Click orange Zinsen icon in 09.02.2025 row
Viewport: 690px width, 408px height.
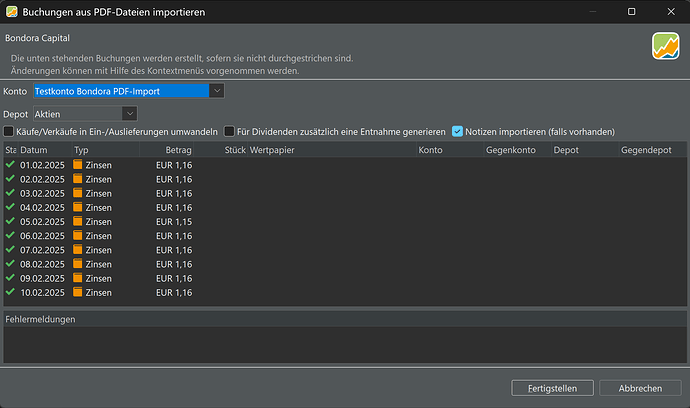[78, 278]
